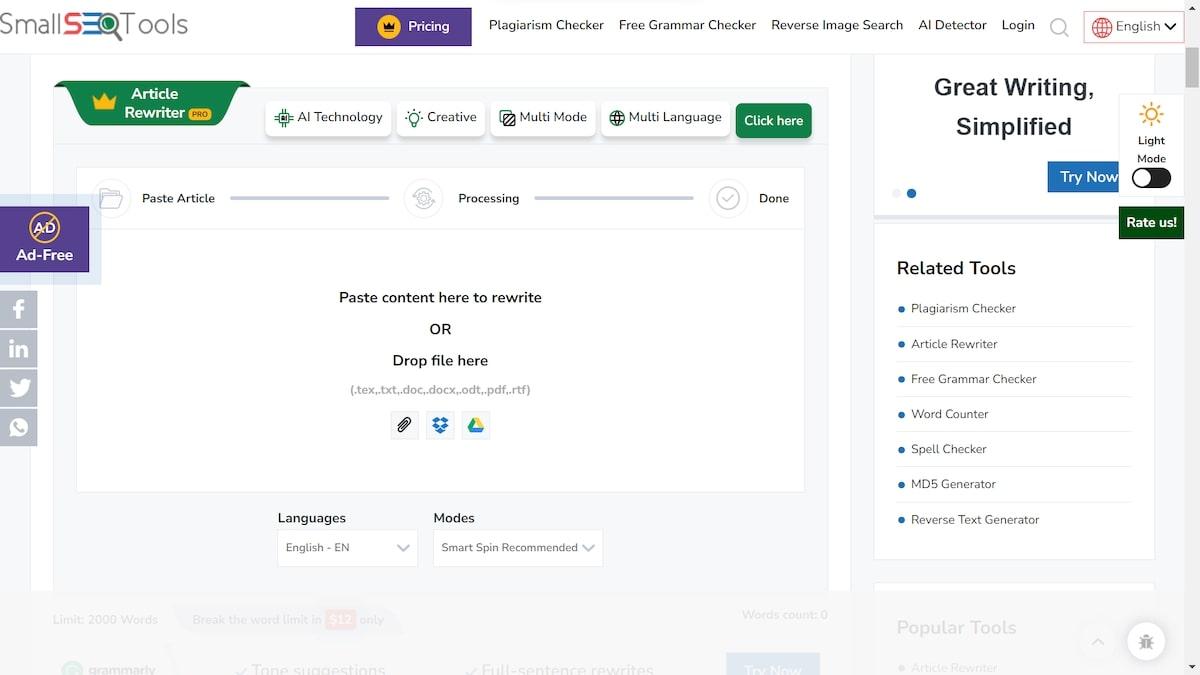This screenshot has width=1200, height=675.
Task: Select the Multi Language feature chip
Action: click(665, 118)
